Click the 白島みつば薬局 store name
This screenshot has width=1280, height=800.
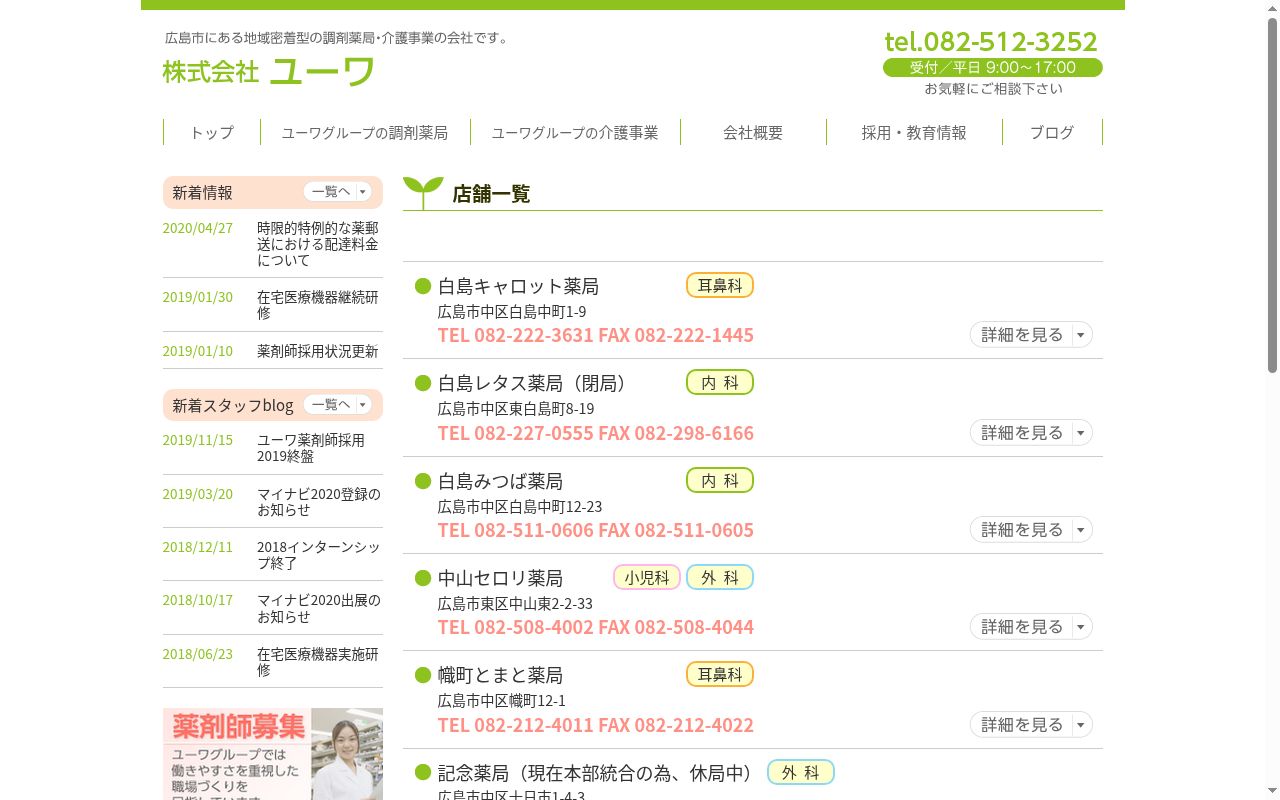pos(500,481)
